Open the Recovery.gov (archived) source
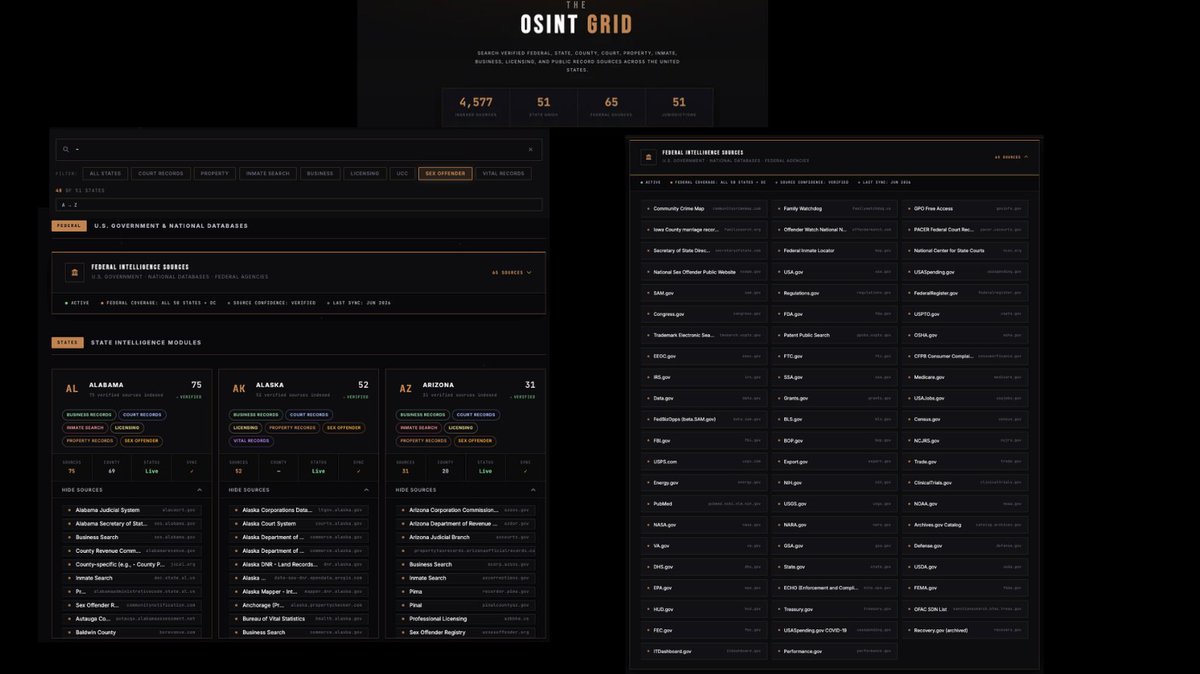The image size is (1200, 674). pos(965,630)
